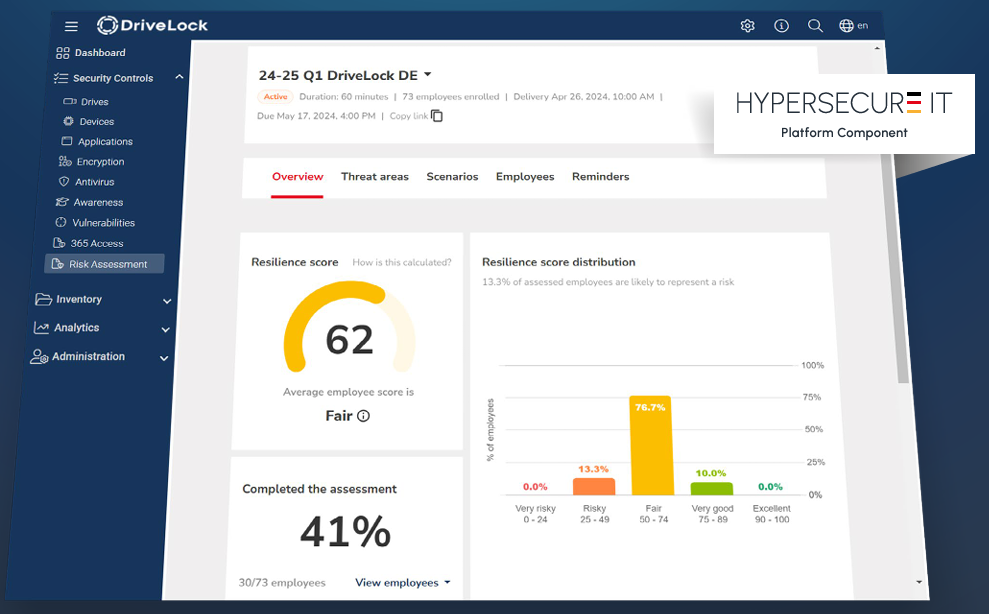Click 'Resilience score distribution' heading
The width and height of the screenshot is (989, 614).
coord(559,262)
